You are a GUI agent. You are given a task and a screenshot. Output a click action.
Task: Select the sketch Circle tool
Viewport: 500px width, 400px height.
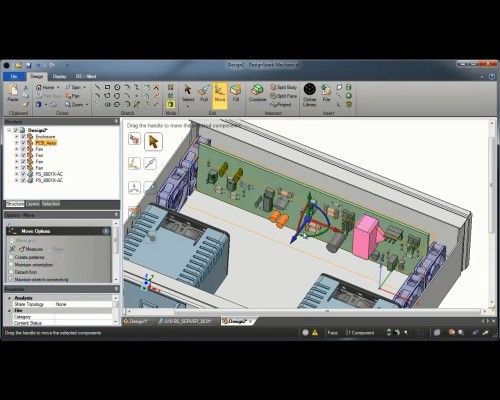tap(117, 87)
